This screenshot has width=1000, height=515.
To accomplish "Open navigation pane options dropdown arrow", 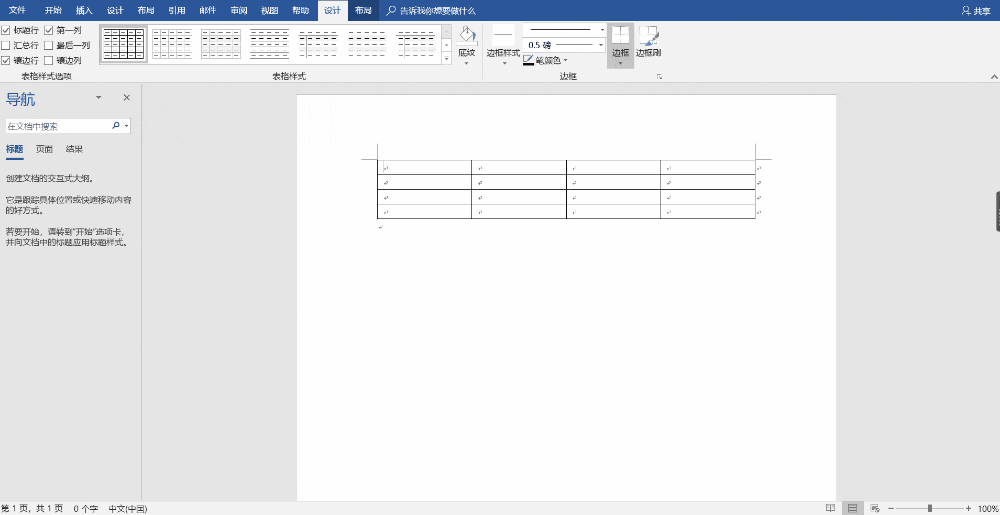I will point(98,98).
